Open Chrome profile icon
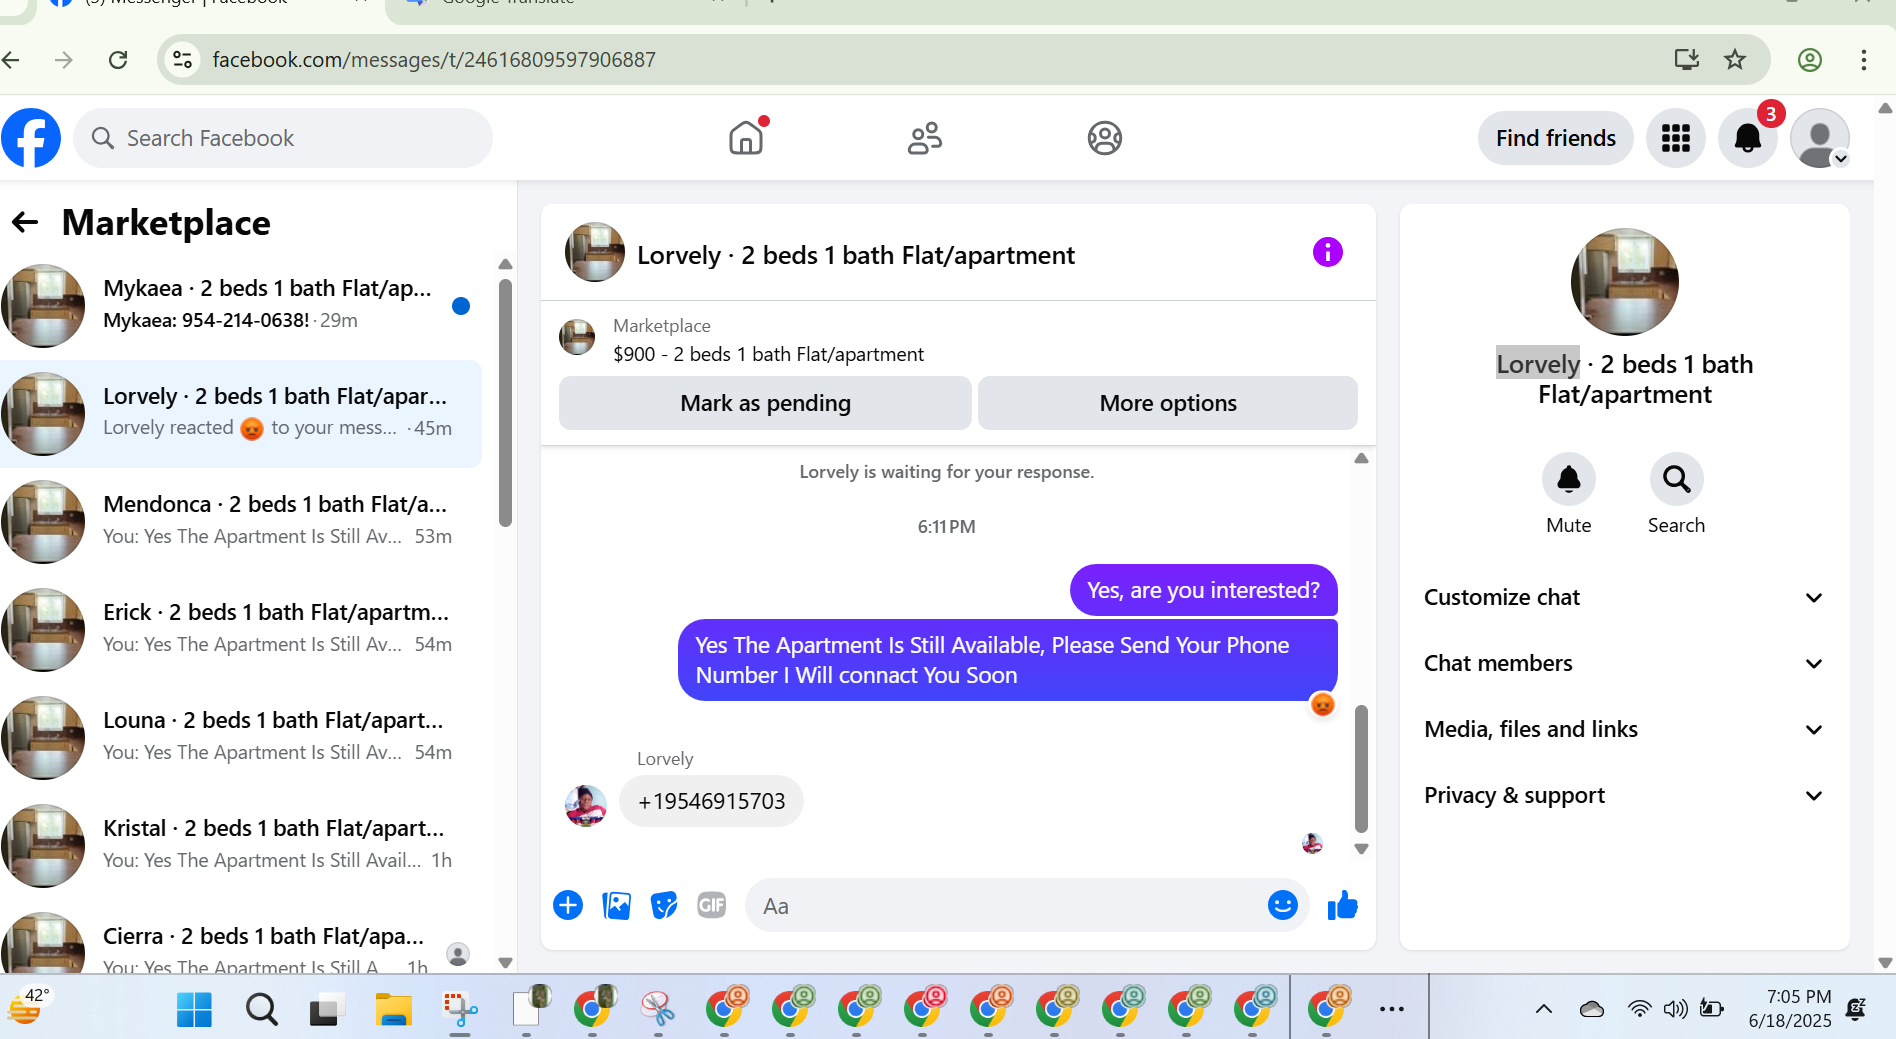This screenshot has width=1896, height=1039. tap(1810, 60)
